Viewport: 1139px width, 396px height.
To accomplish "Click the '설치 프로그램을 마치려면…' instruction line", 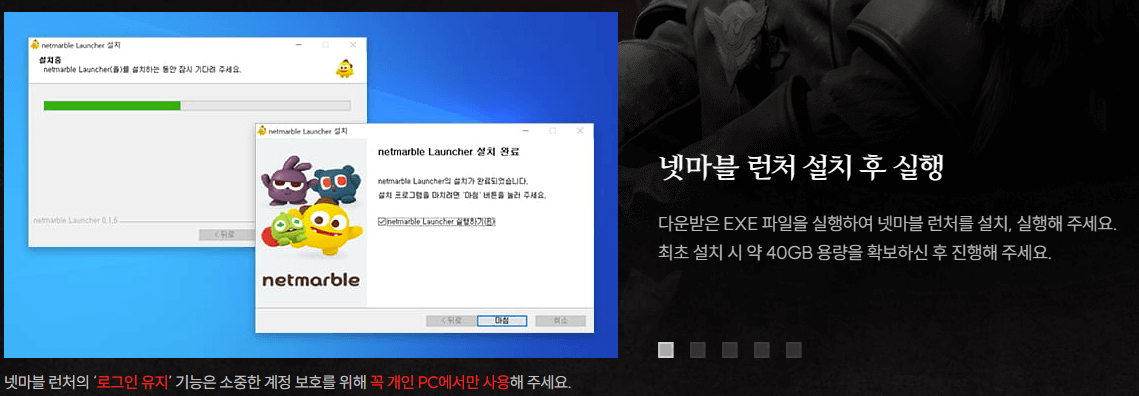I will 462,195.
